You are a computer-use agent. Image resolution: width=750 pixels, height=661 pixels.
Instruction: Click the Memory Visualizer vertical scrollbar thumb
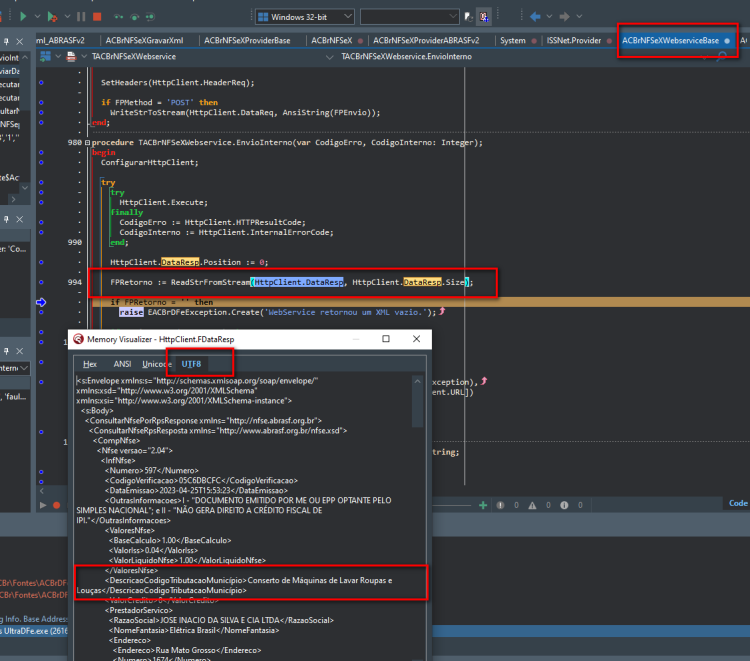[418, 407]
